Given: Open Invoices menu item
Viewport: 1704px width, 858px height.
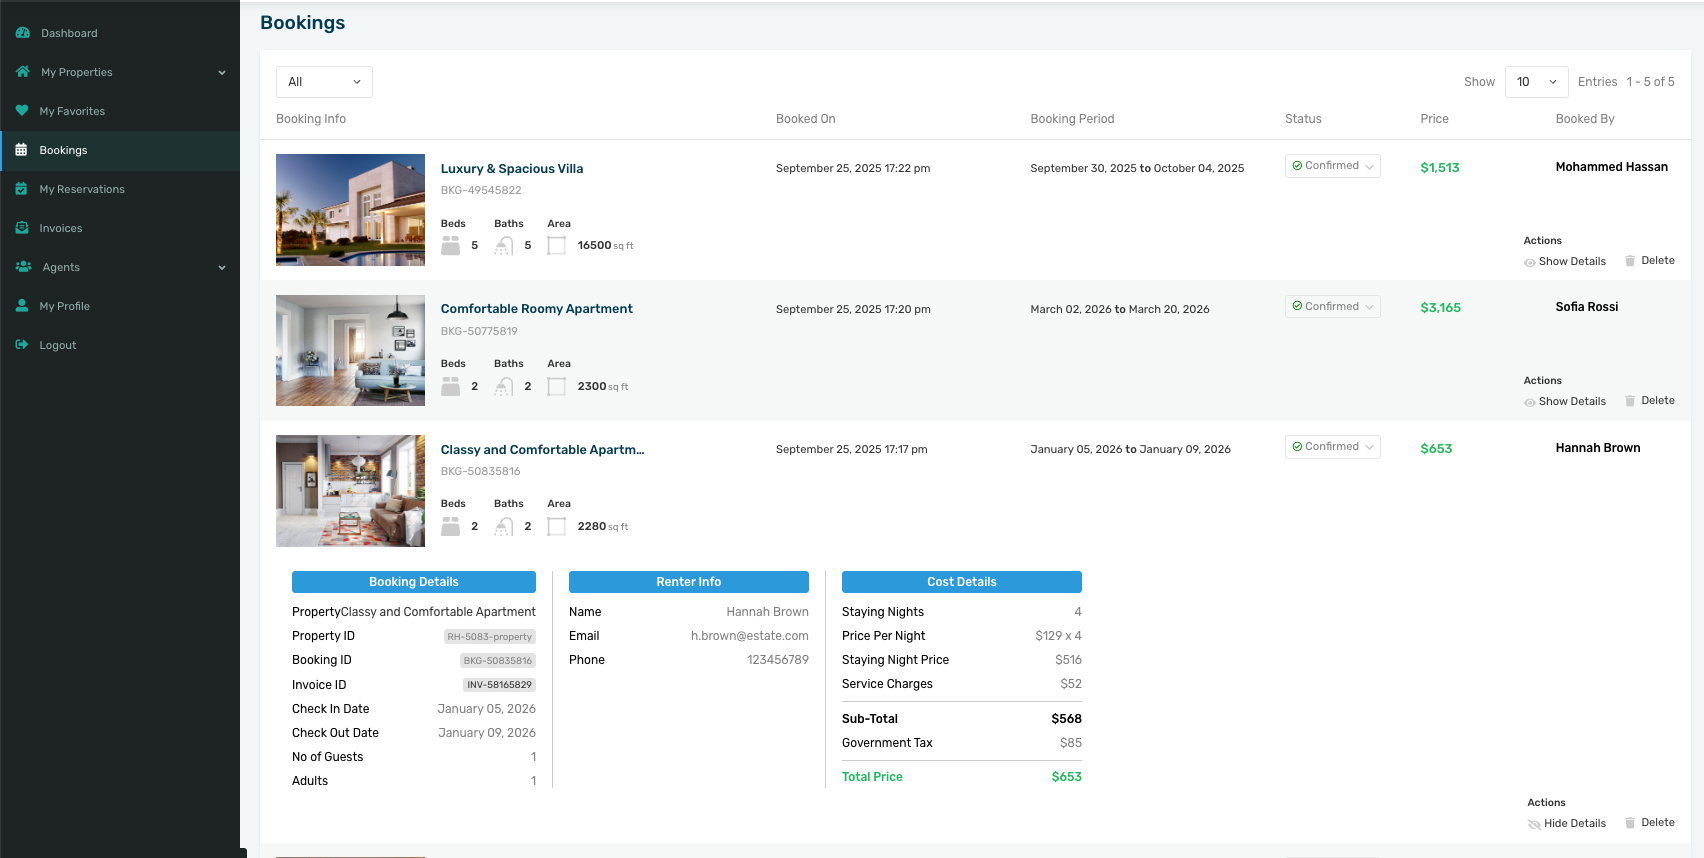Looking at the screenshot, I should [61, 228].
